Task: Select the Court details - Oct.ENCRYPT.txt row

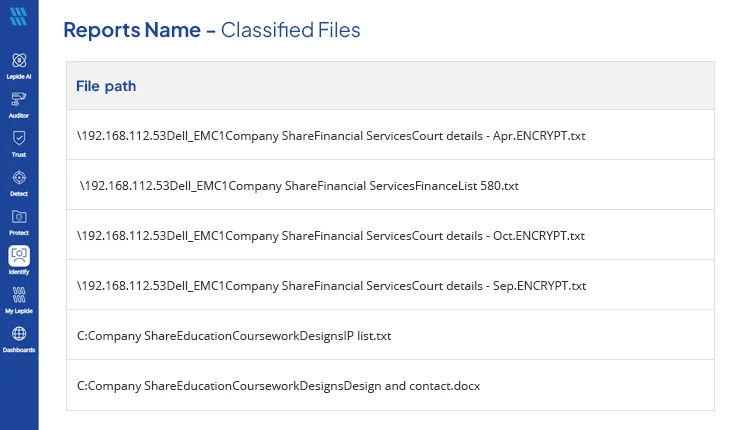Action: click(390, 235)
